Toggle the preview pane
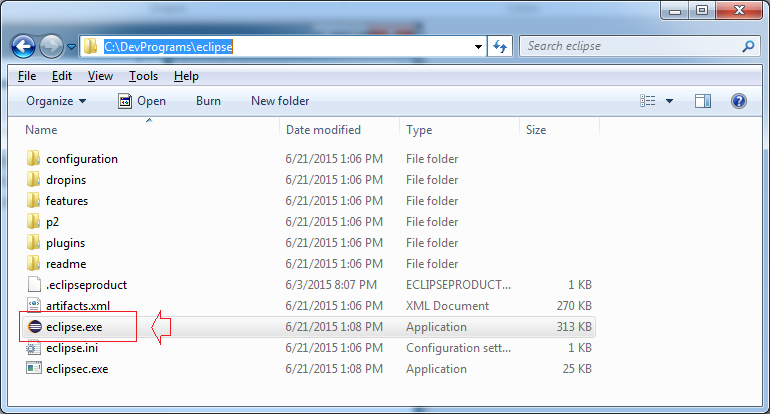The height and width of the screenshot is (414, 770). (703, 101)
